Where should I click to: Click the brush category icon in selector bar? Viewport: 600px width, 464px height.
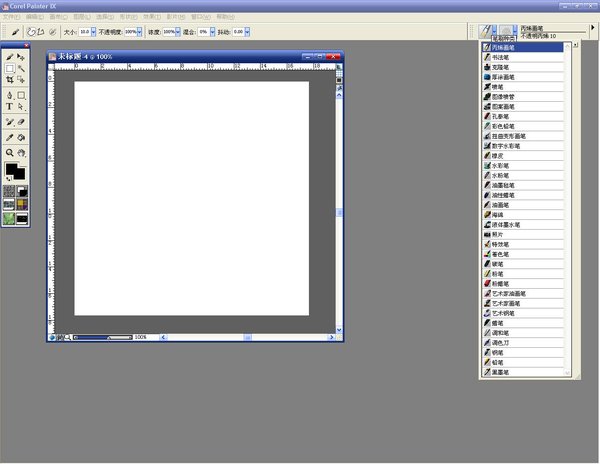pos(485,31)
